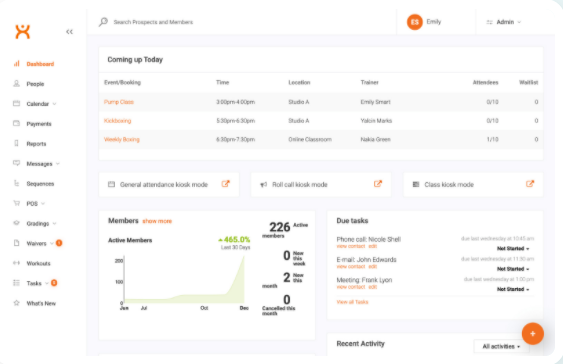This screenshot has height=364, width=563.
Task: Click the POS cart icon
Action: [x=17, y=203]
